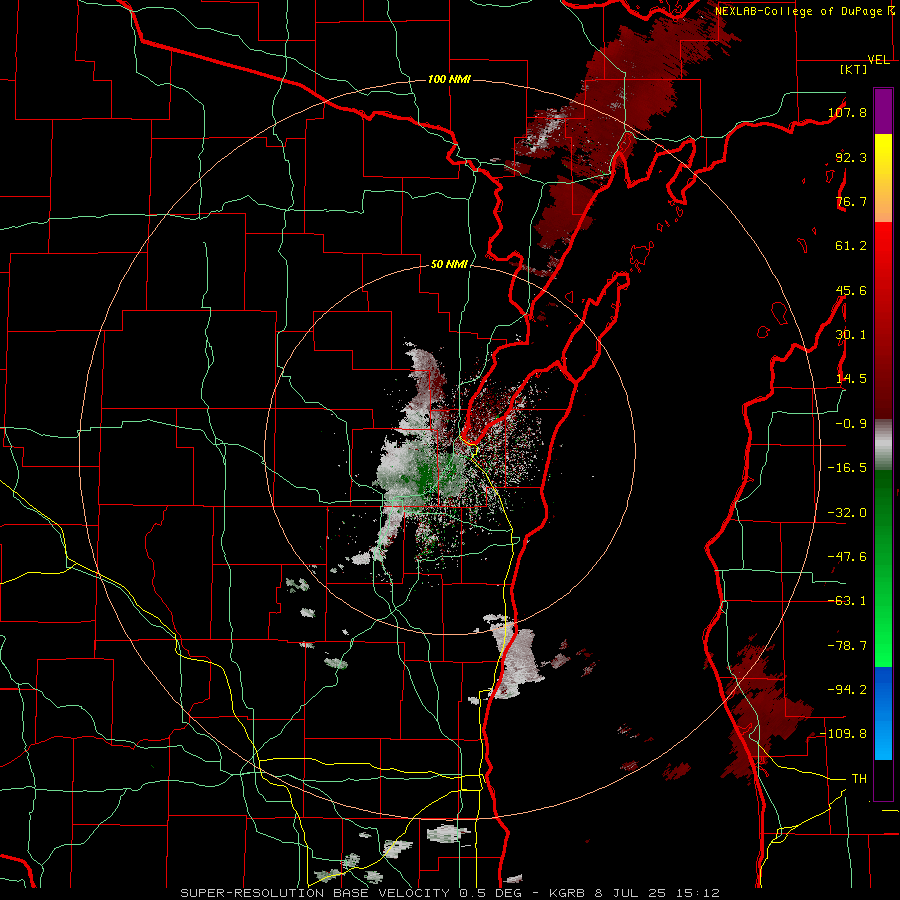Click the -109.8 velocity scale value
Image resolution: width=900 pixels, height=900 pixels.
point(844,734)
